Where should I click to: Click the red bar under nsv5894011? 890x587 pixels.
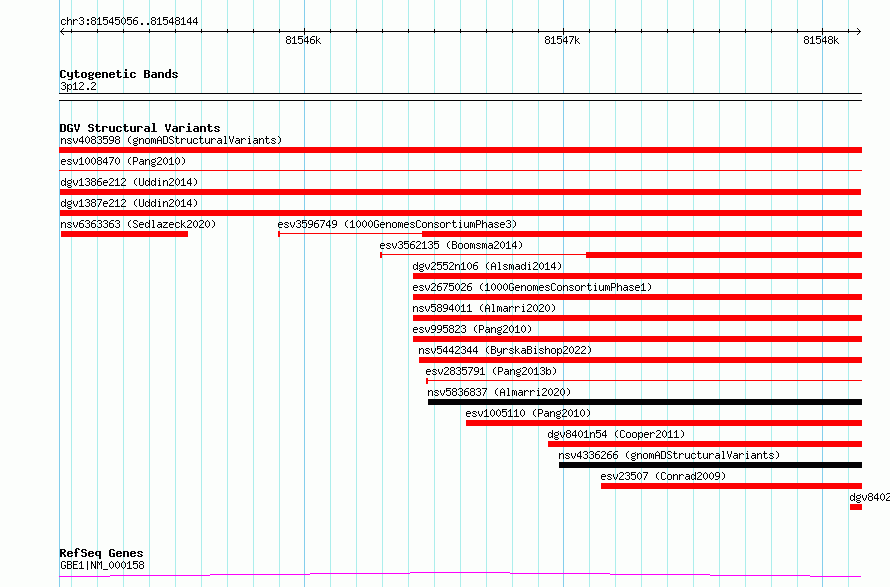tap(637, 318)
